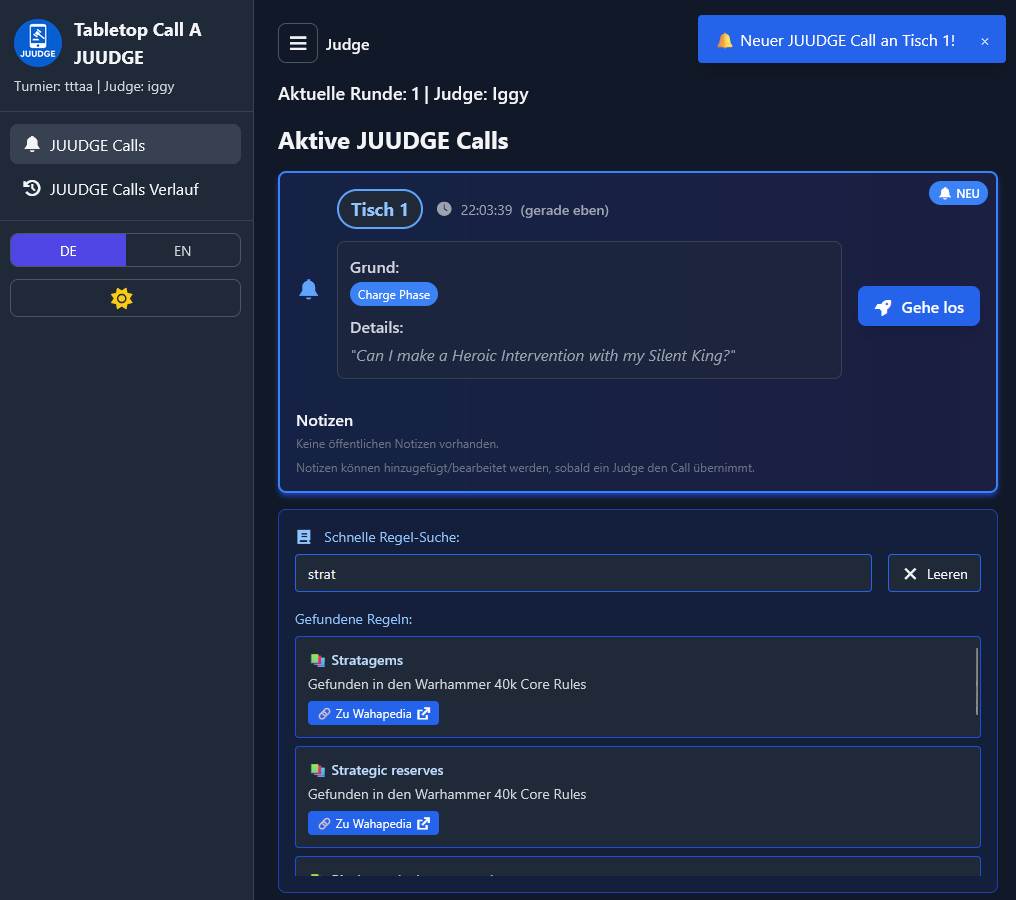Clear search with Leeren button
Viewport: 1016px width, 900px height.
(934, 574)
